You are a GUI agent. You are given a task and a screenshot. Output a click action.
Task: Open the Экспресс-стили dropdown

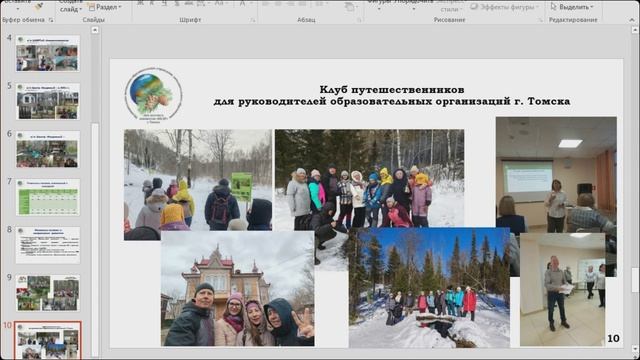coord(450,8)
